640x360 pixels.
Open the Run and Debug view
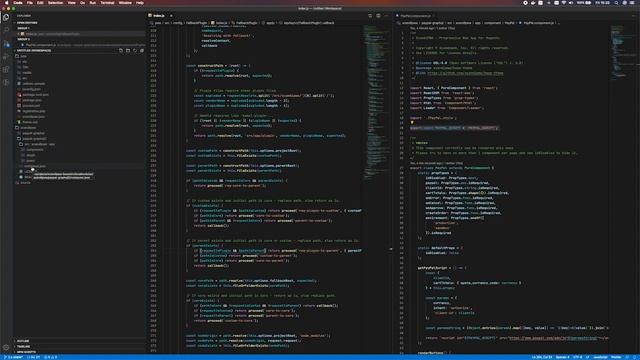tap(6, 56)
